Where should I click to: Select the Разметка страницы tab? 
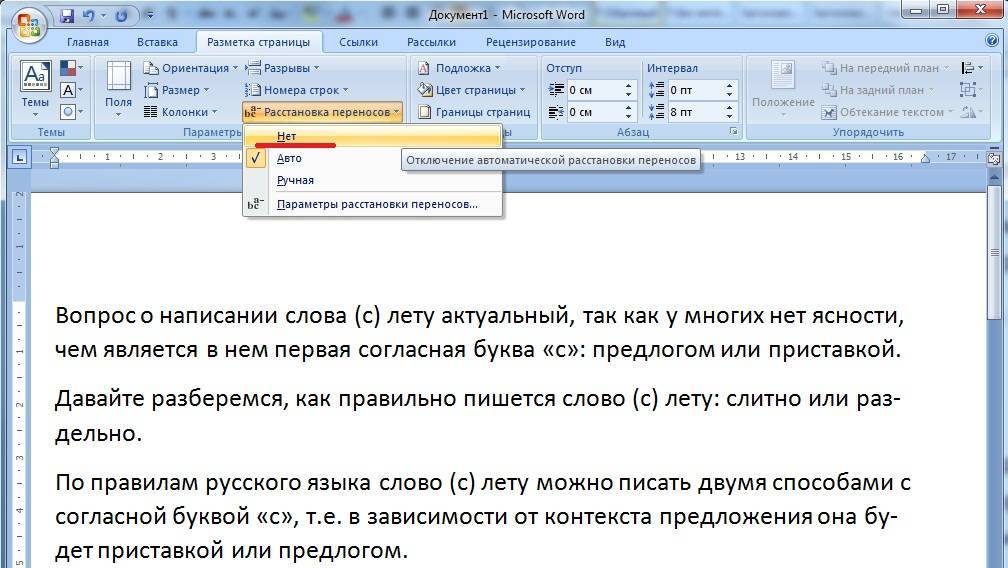(x=258, y=42)
